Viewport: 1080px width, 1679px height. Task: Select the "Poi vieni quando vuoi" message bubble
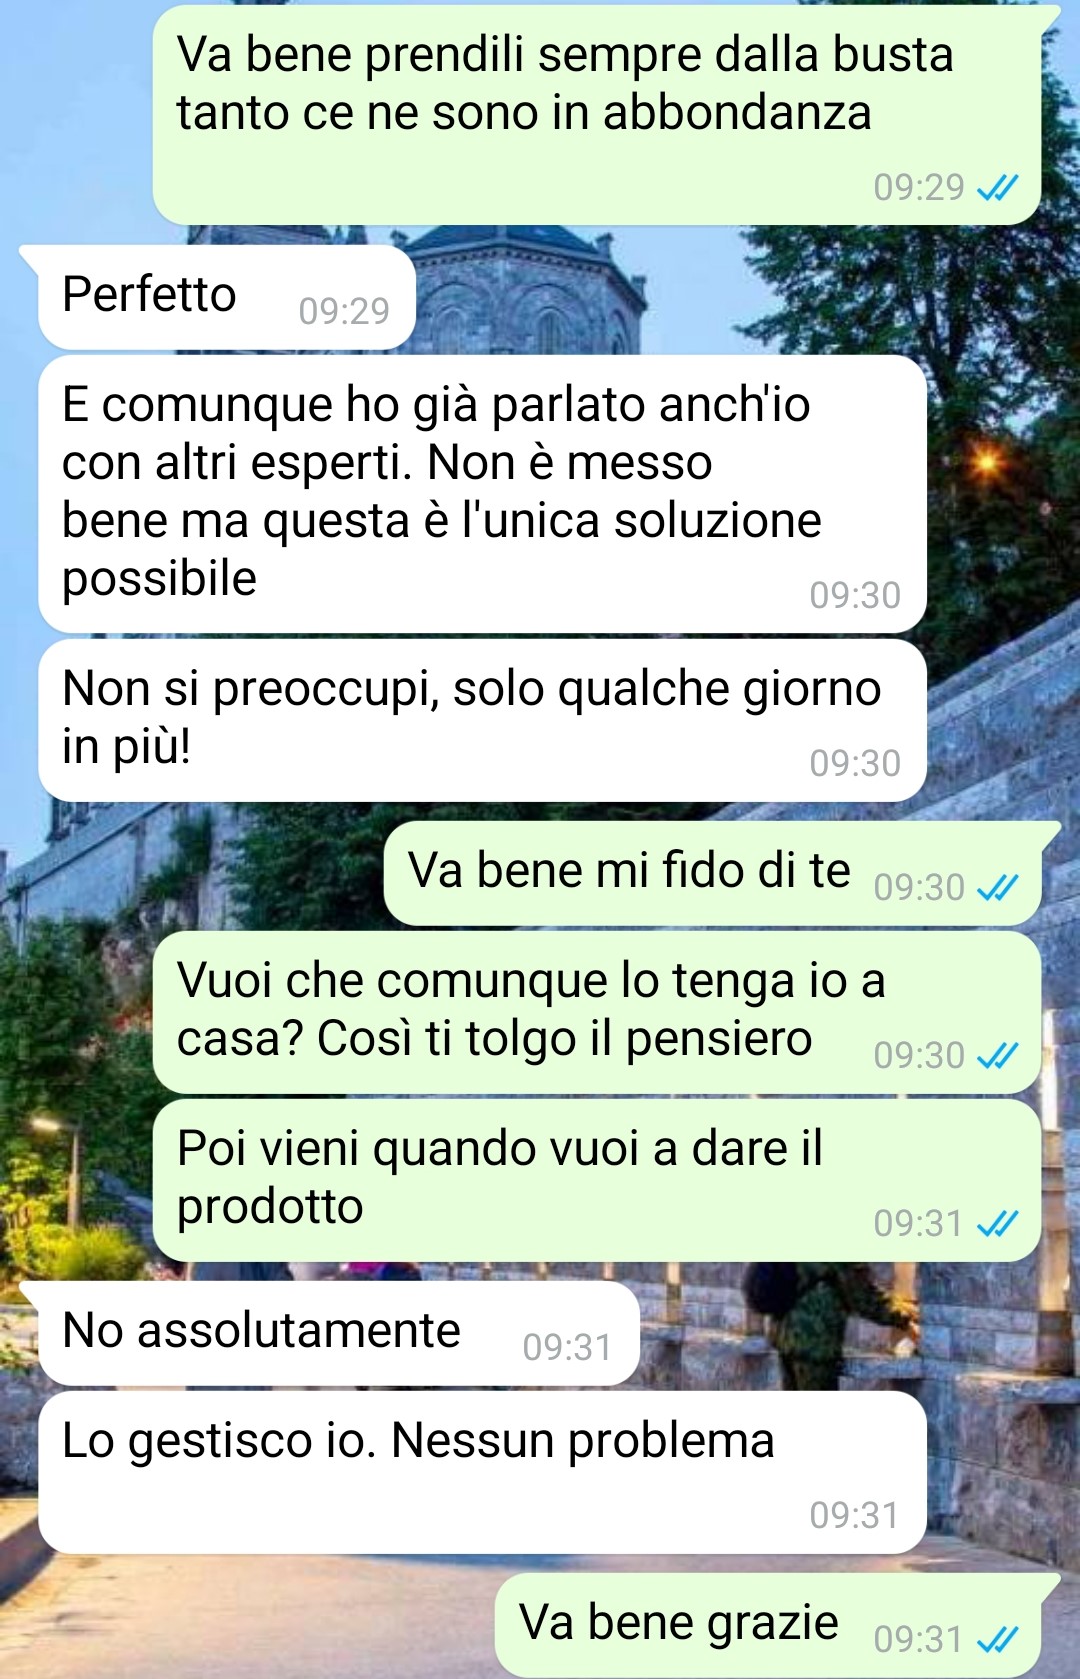(597, 1181)
